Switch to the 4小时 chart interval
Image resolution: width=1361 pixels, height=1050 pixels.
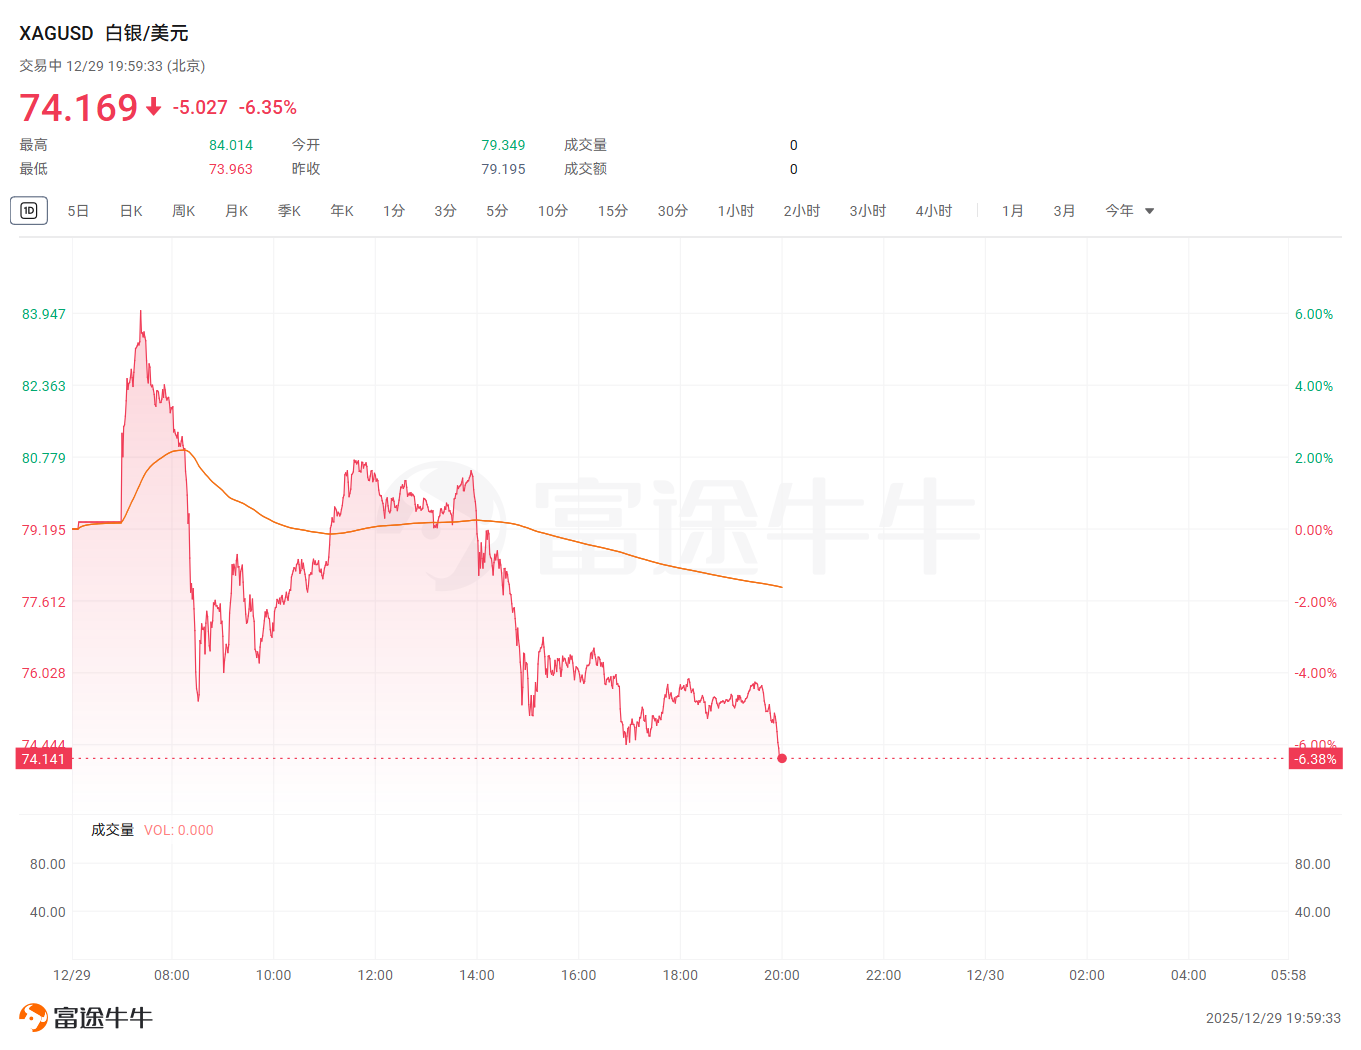[933, 211]
